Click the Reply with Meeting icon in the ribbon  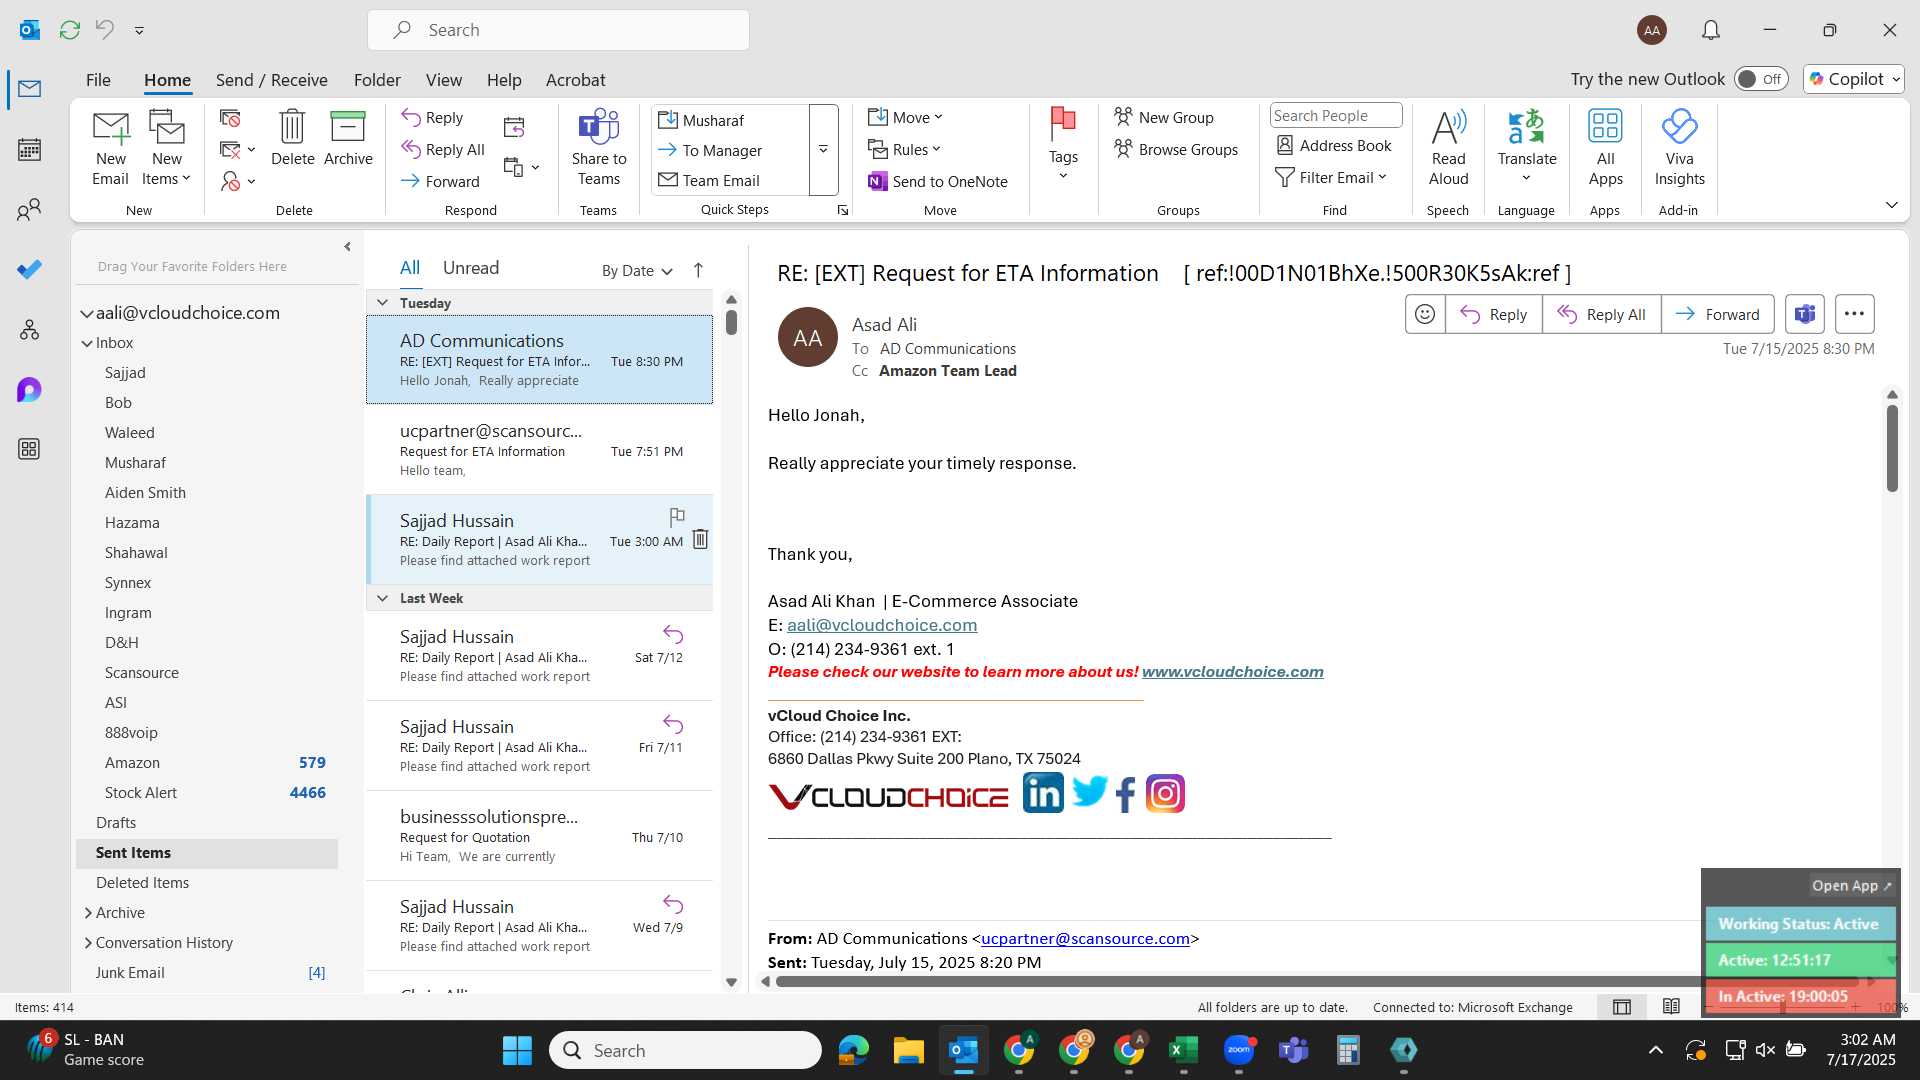(514, 127)
